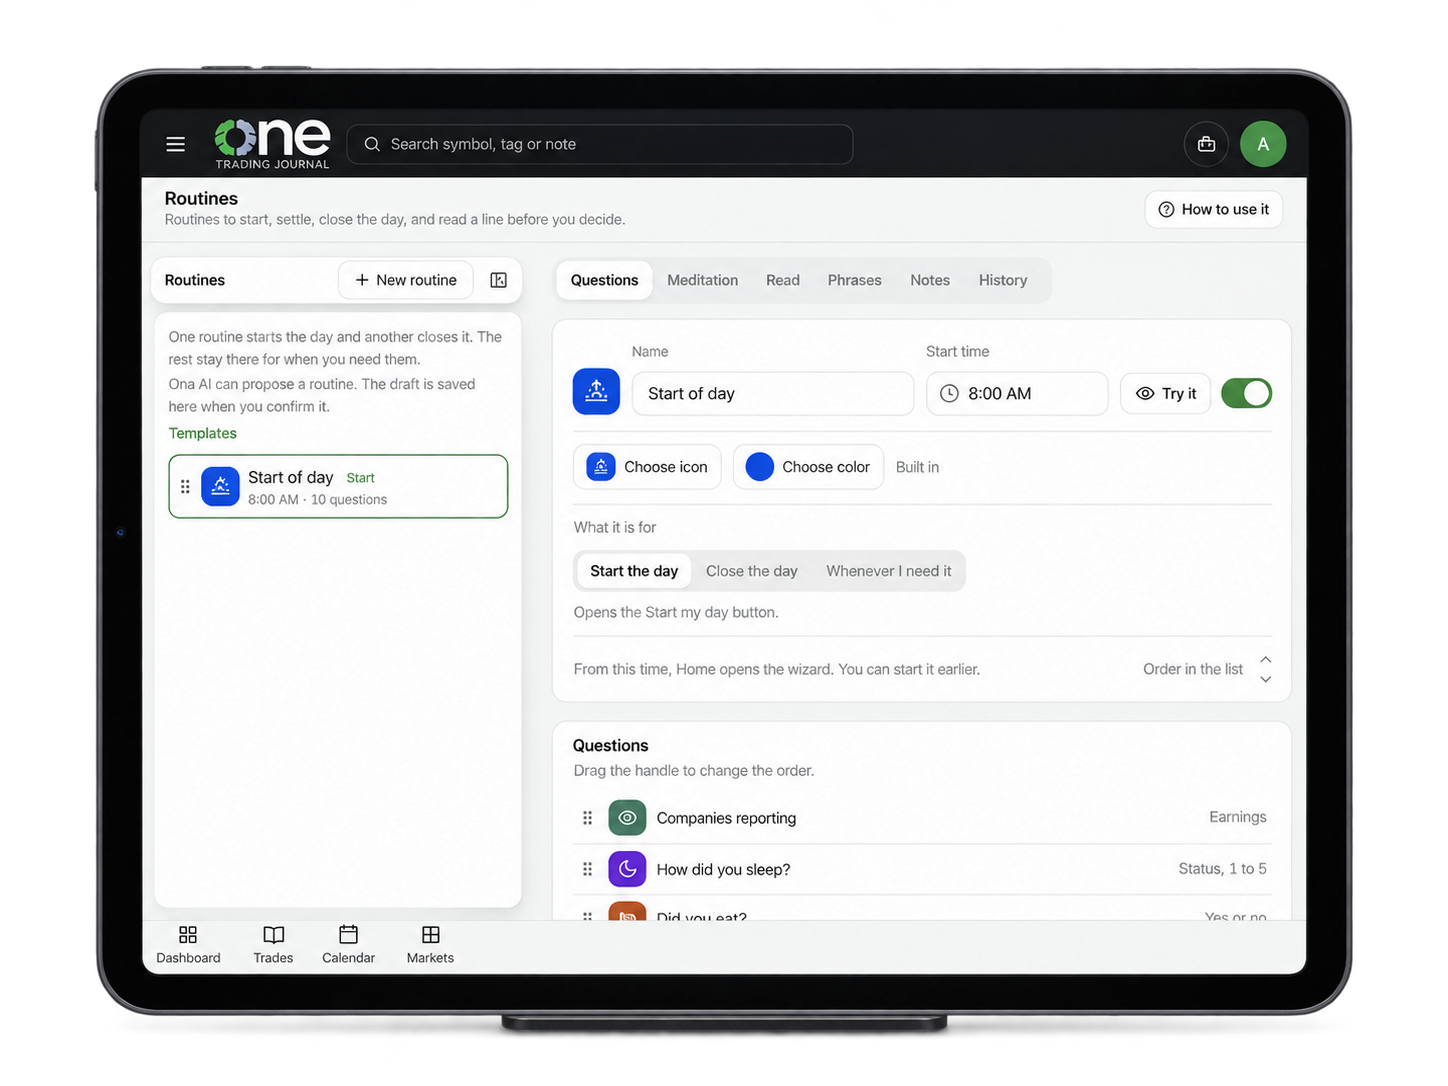Select Start the day purpose
The width and height of the screenshot is (1448, 1086).
tap(634, 571)
